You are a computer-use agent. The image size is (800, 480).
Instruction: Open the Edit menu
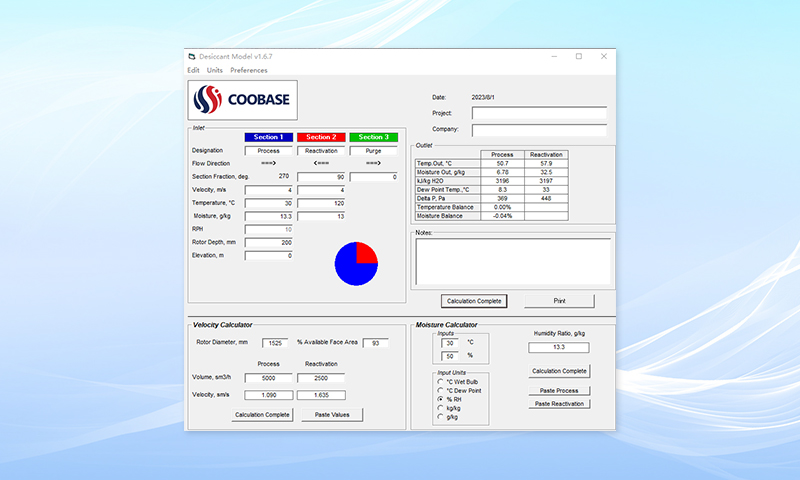[193, 70]
